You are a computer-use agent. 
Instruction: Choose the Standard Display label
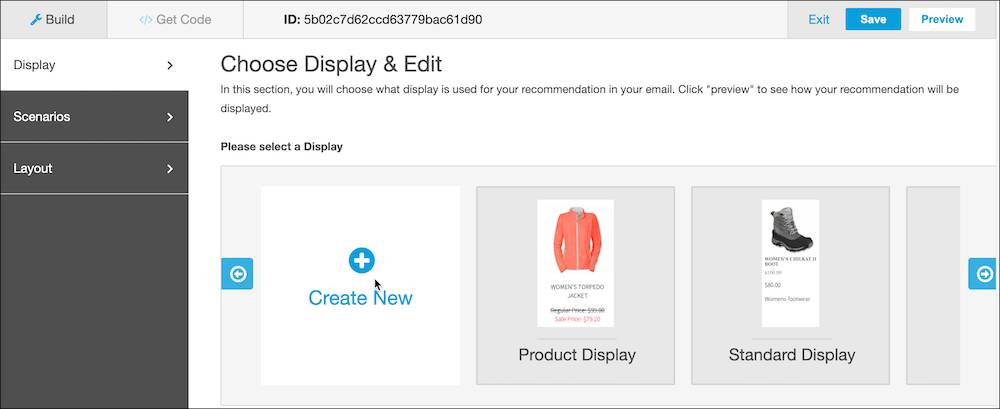tap(791, 355)
